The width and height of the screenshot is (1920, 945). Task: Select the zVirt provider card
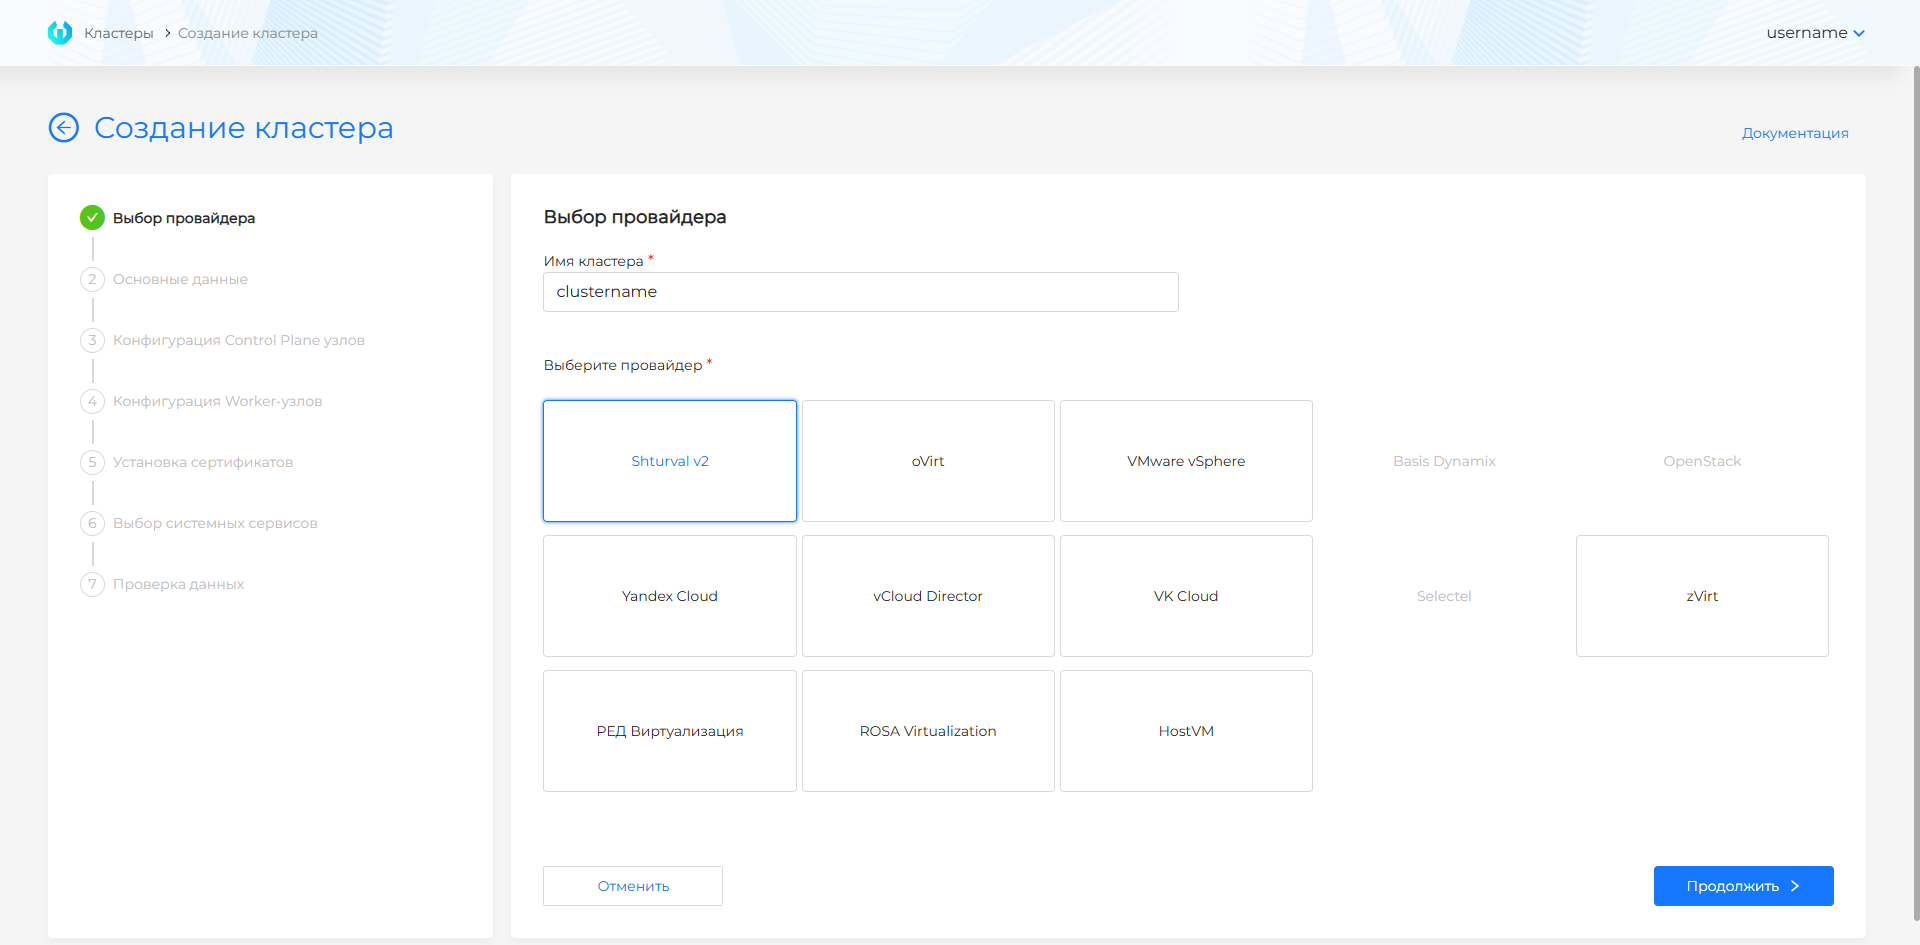[x=1702, y=596]
